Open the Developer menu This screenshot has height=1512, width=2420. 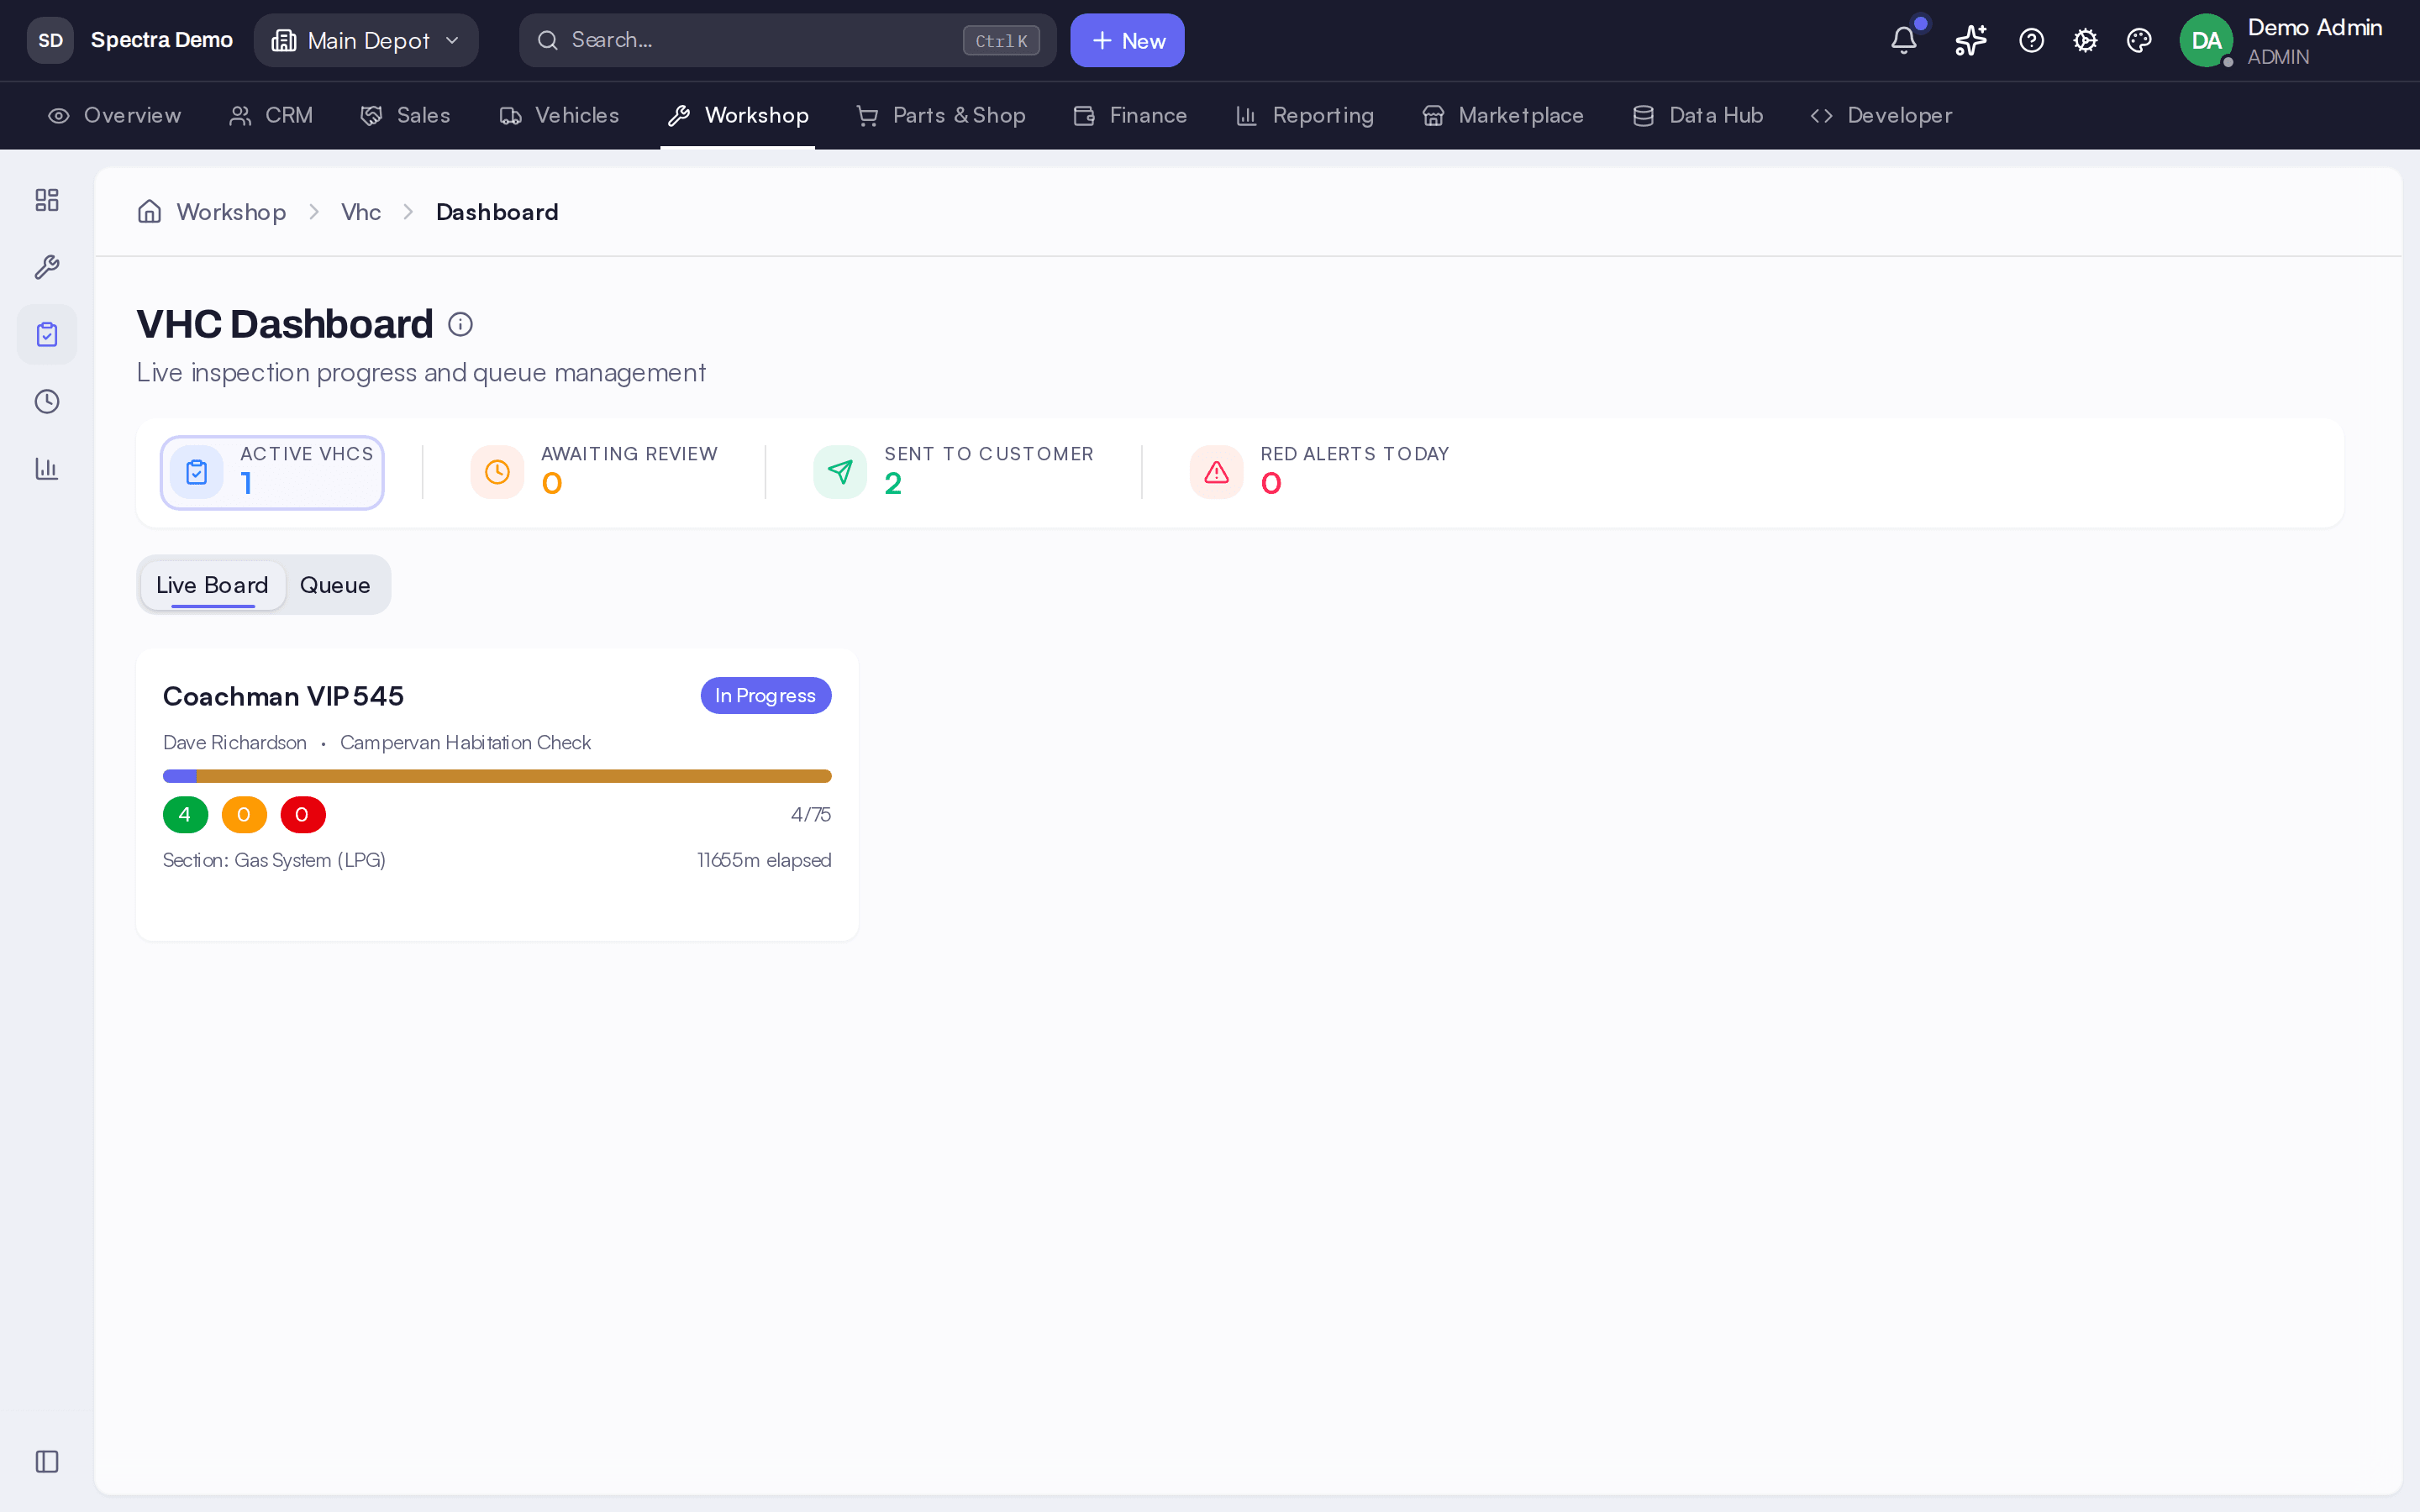click(1881, 115)
